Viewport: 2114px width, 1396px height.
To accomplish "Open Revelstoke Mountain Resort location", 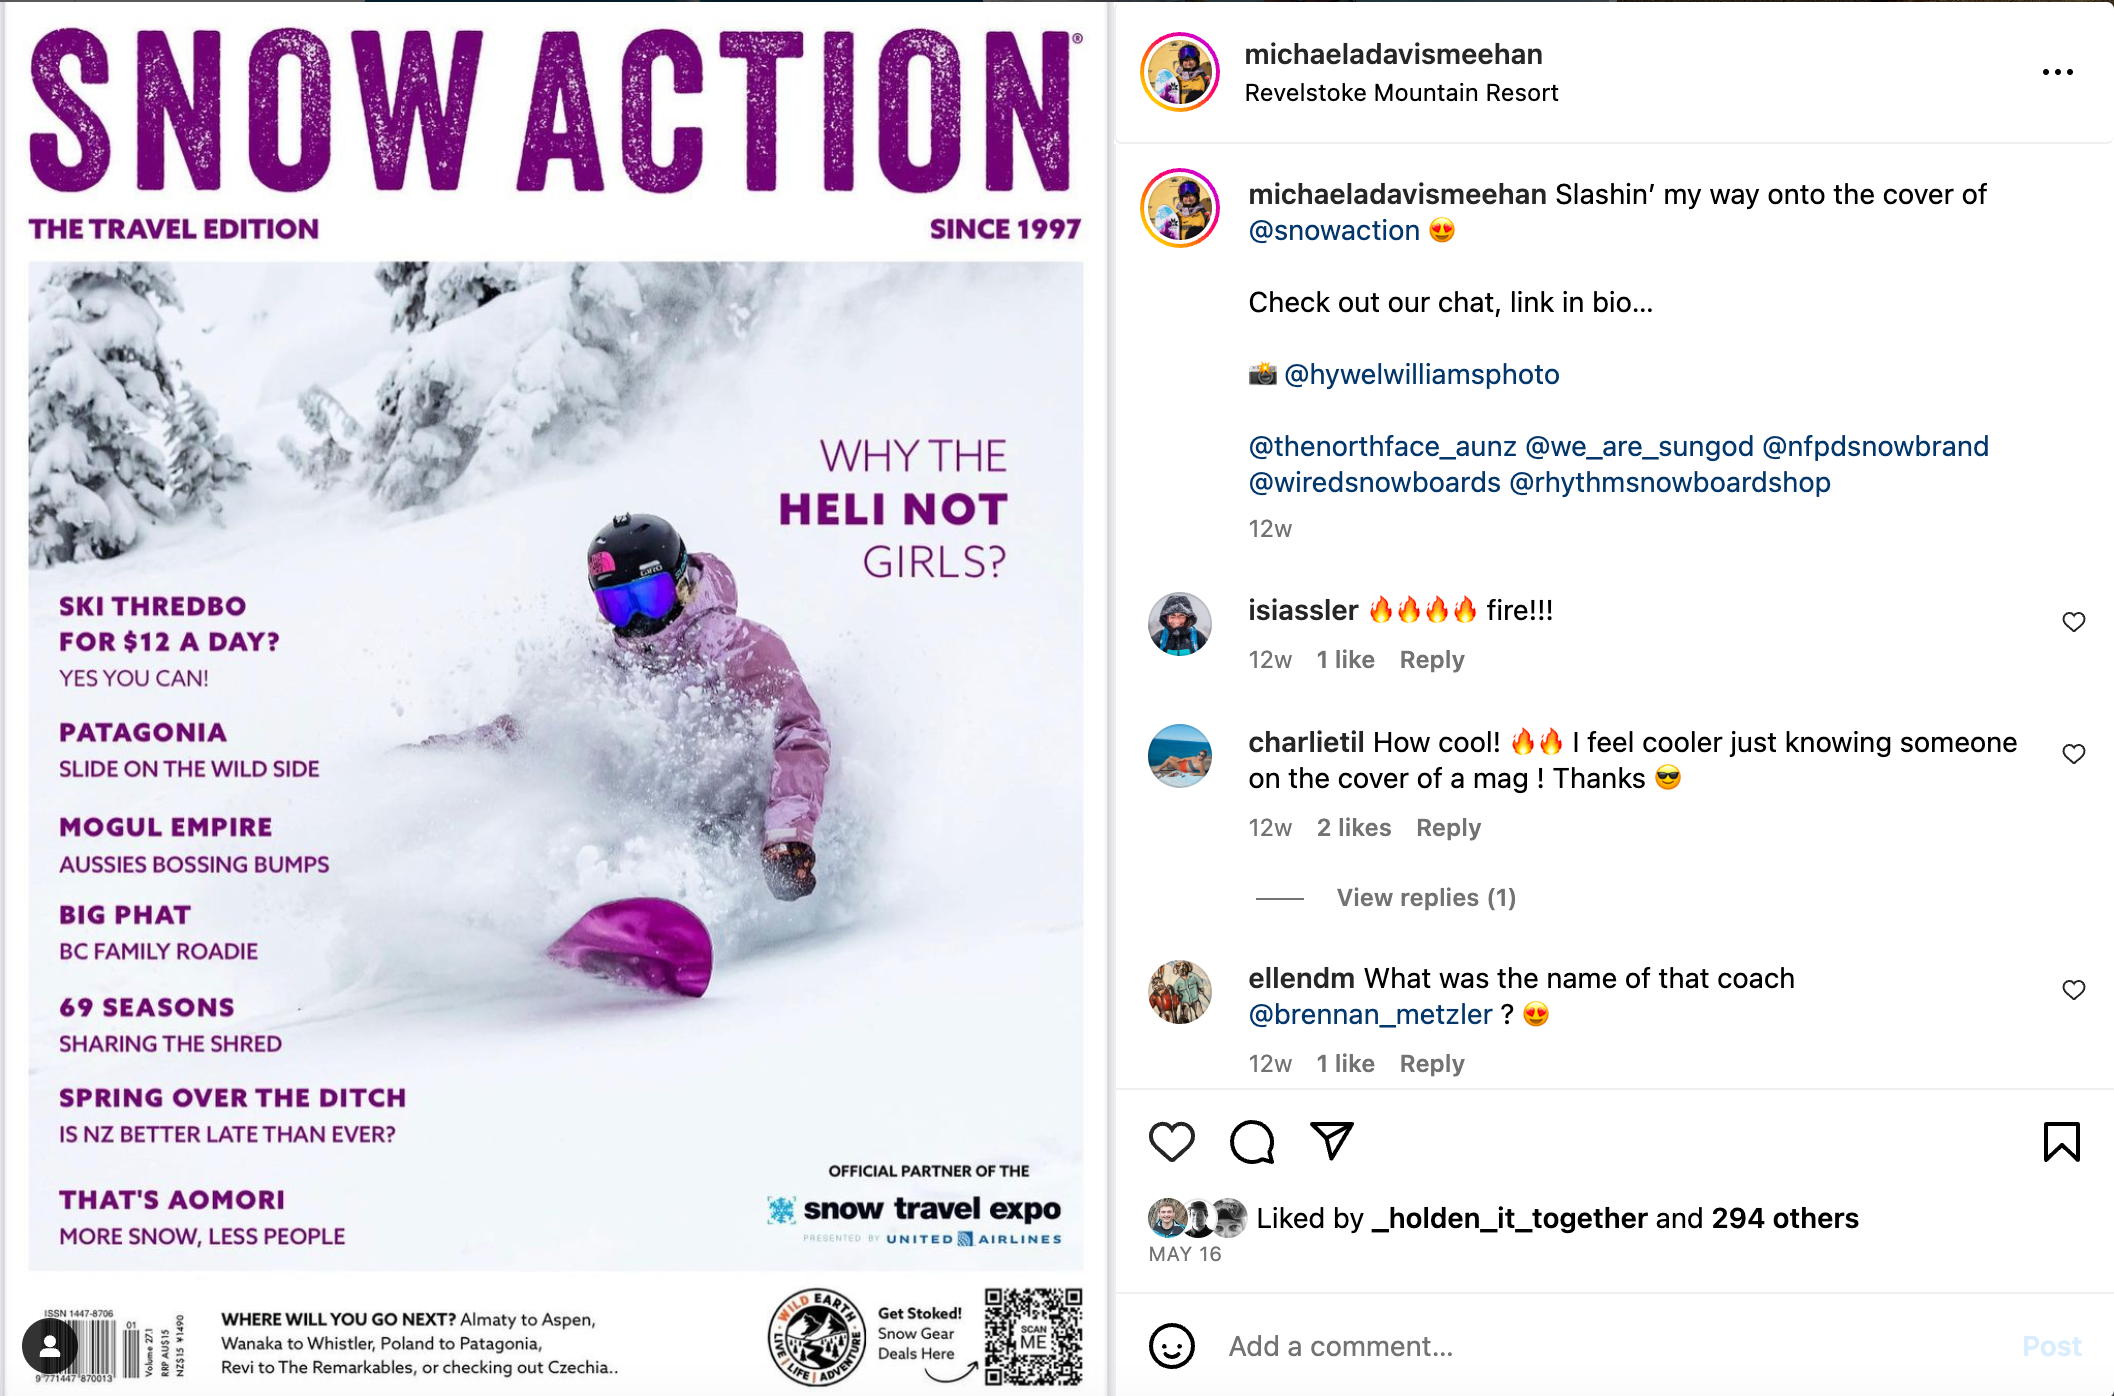I will [x=1401, y=93].
